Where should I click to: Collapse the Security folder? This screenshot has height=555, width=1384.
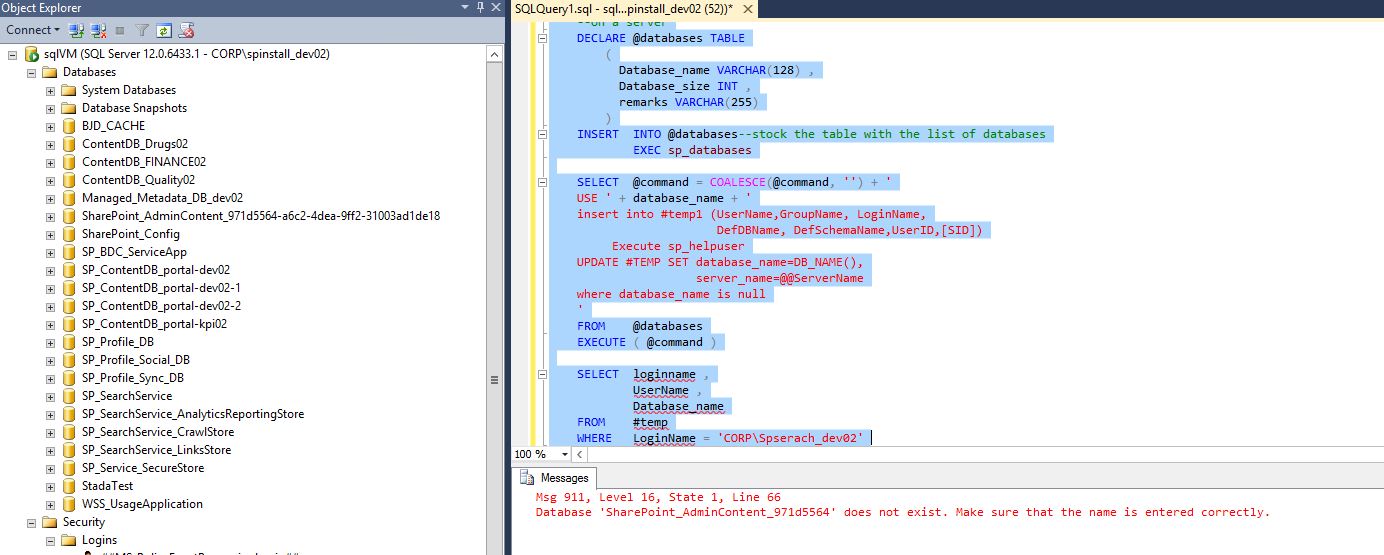pos(32,522)
